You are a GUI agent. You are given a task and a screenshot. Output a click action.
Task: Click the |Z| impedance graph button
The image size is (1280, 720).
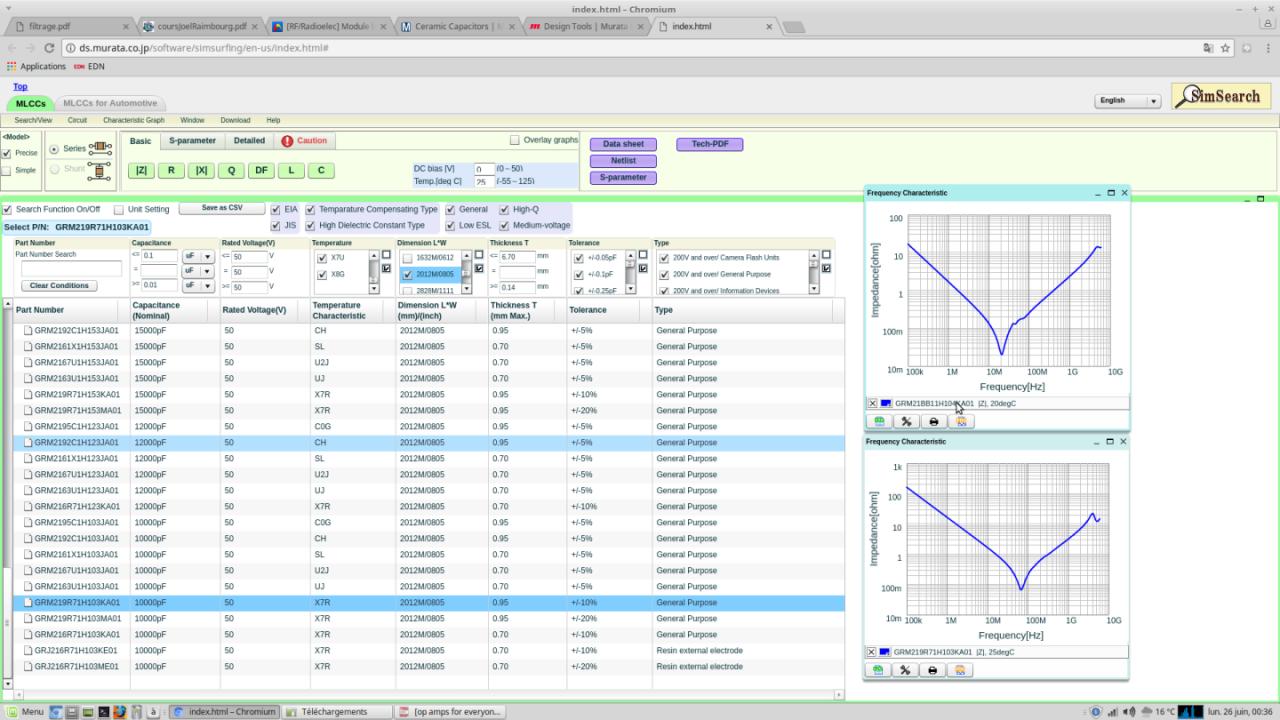tap(141, 170)
